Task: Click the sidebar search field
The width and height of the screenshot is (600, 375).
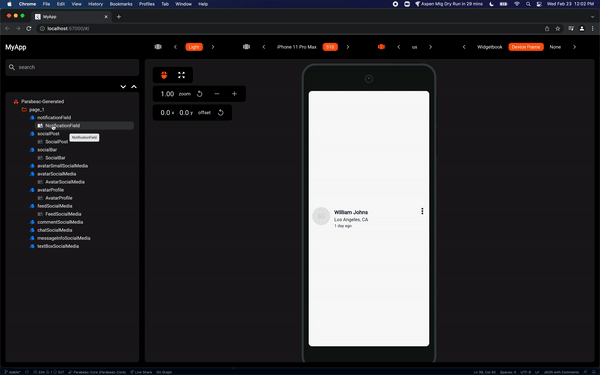Action: (72, 67)
